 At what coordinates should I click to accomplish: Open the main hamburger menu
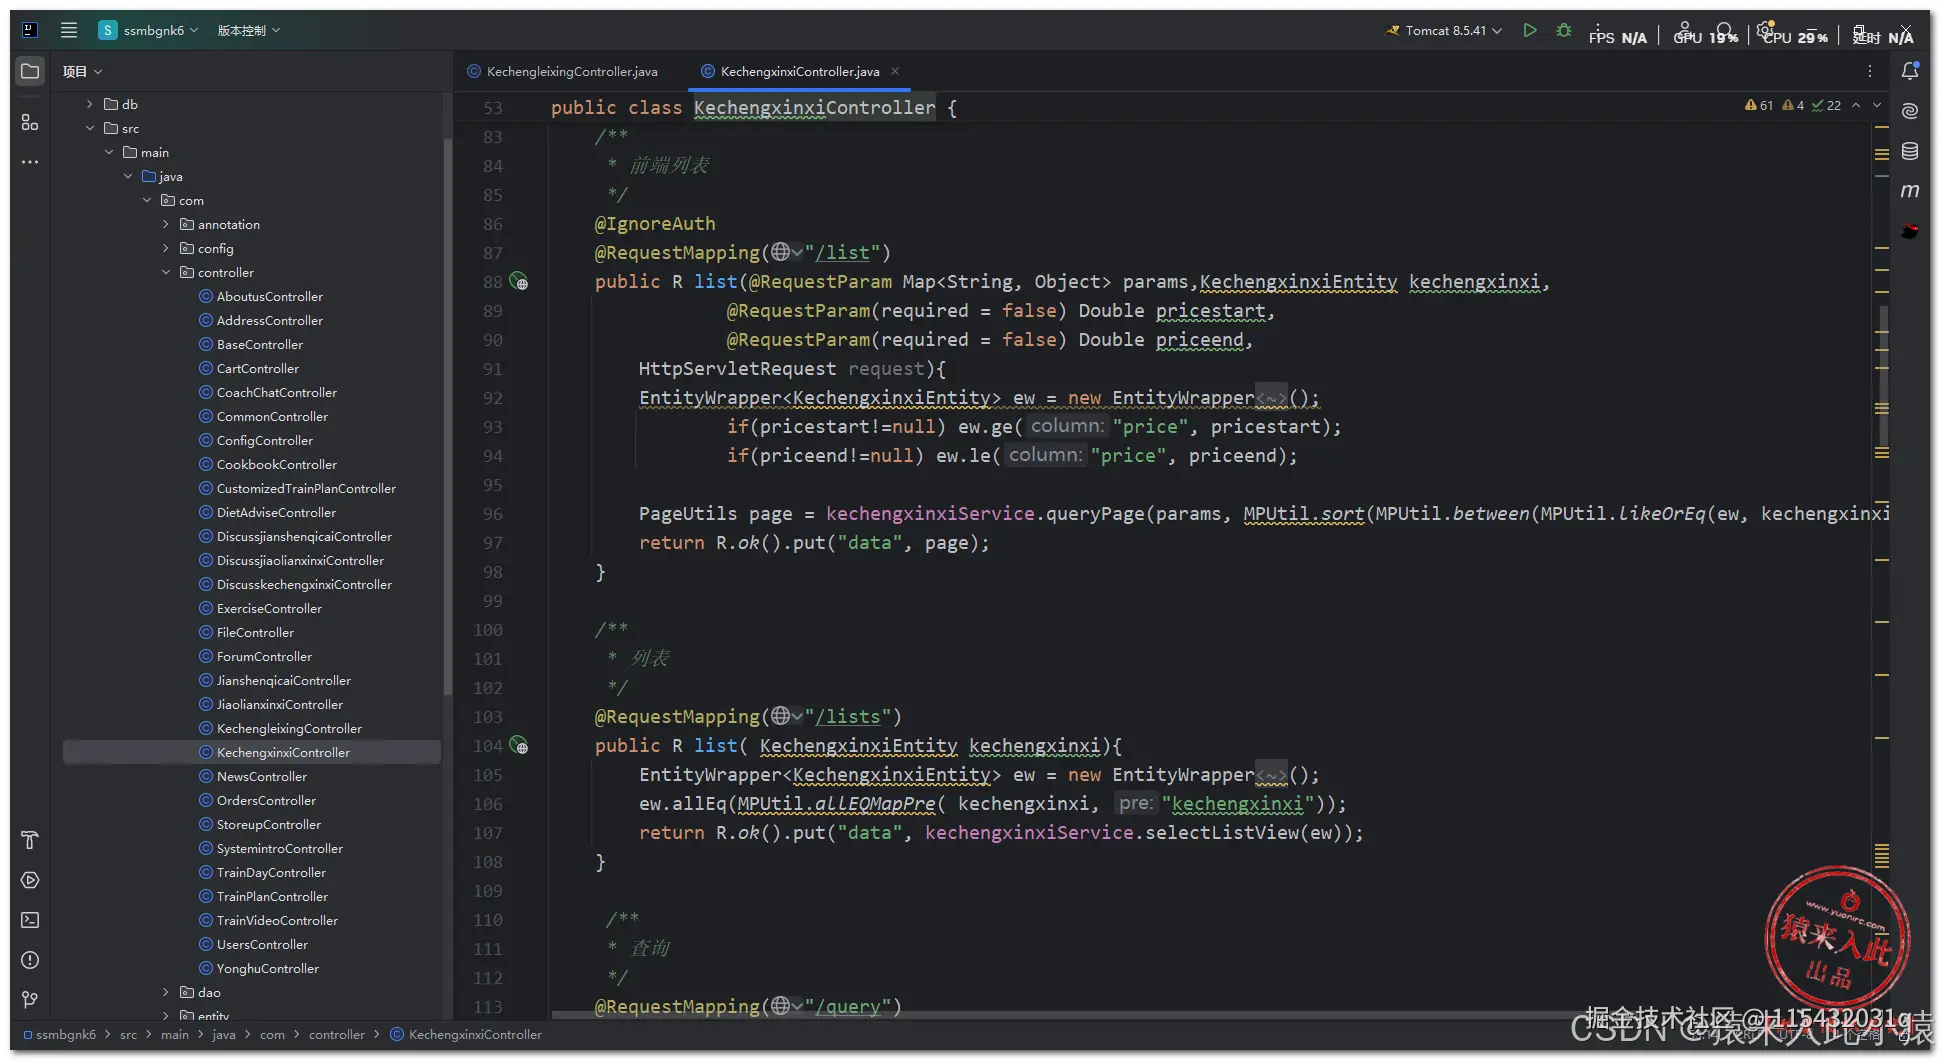(x=69, y=30)
